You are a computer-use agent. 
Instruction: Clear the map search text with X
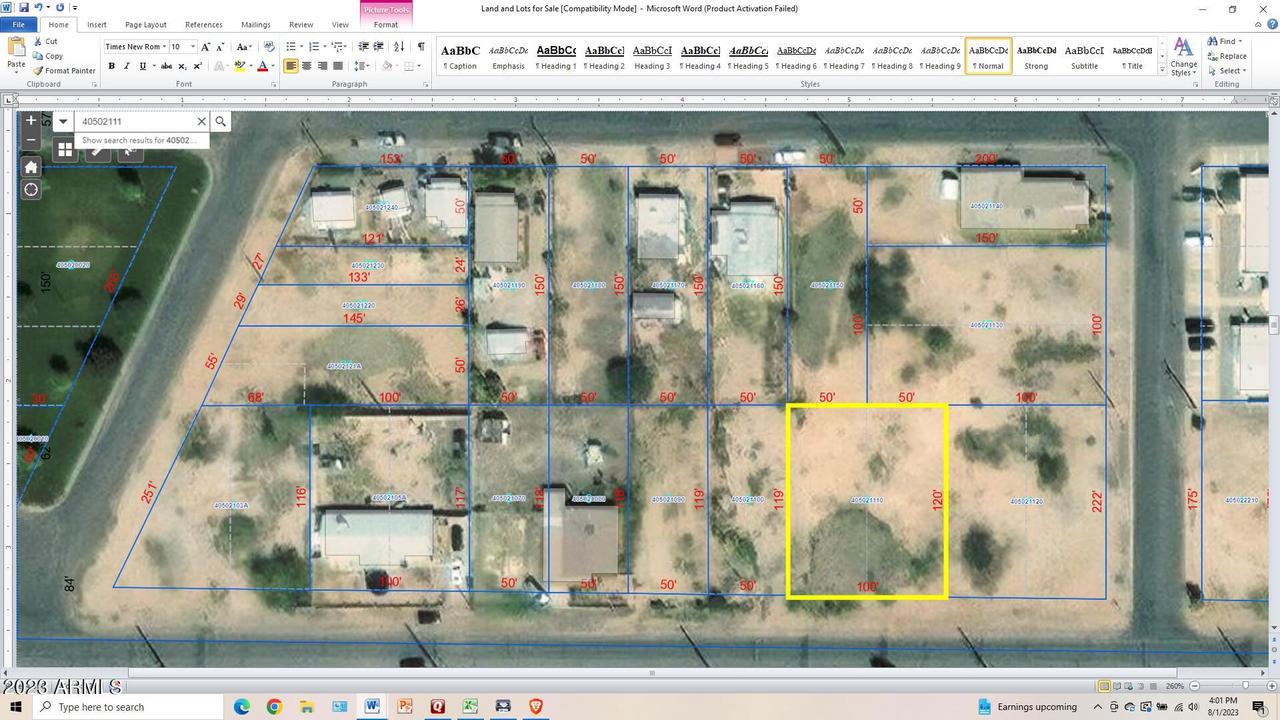(x=201, y=121)
